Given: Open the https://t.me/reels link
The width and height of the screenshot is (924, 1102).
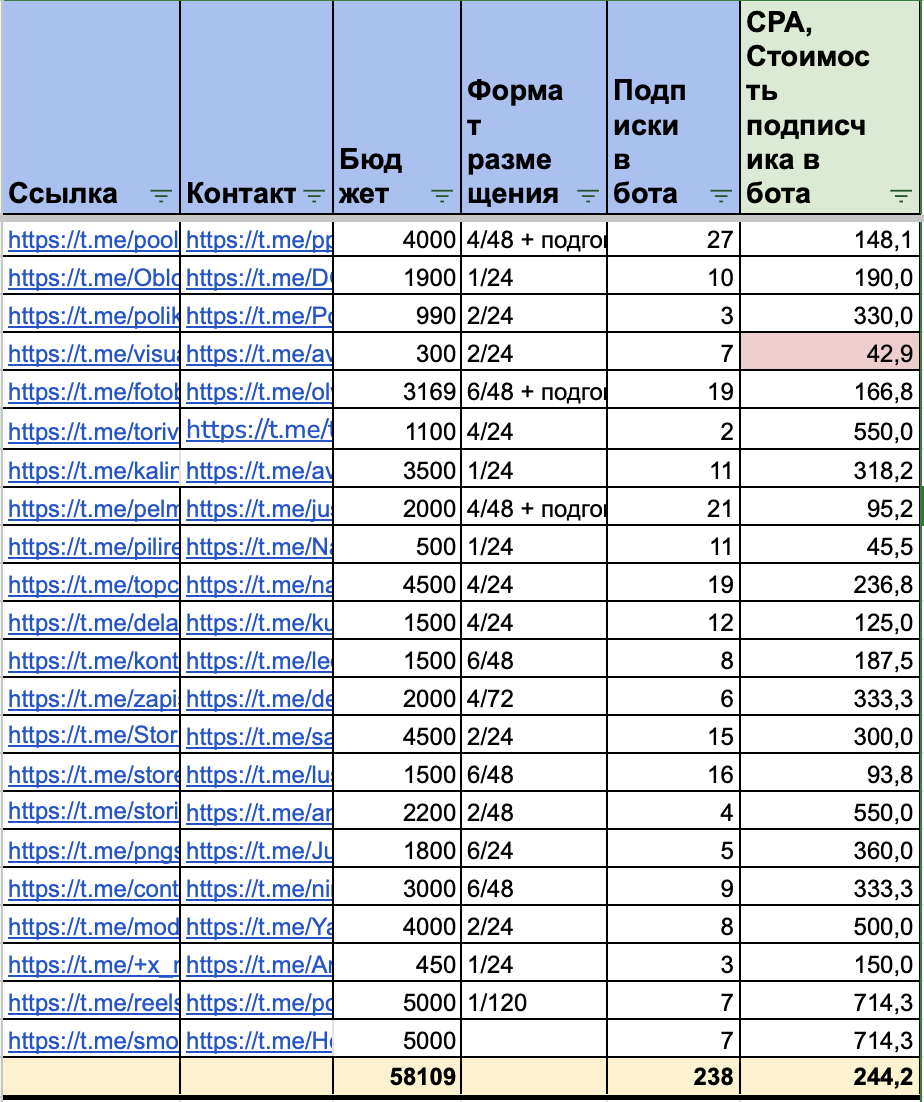Looking at the screenshot, I should click(93, 1002).
